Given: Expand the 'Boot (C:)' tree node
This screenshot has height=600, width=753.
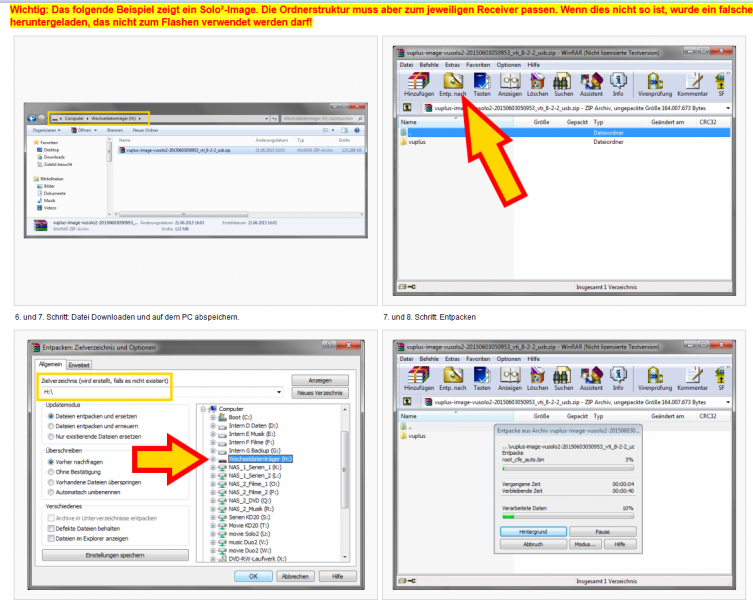Looking at the screenshot, I should coord(213,417).
